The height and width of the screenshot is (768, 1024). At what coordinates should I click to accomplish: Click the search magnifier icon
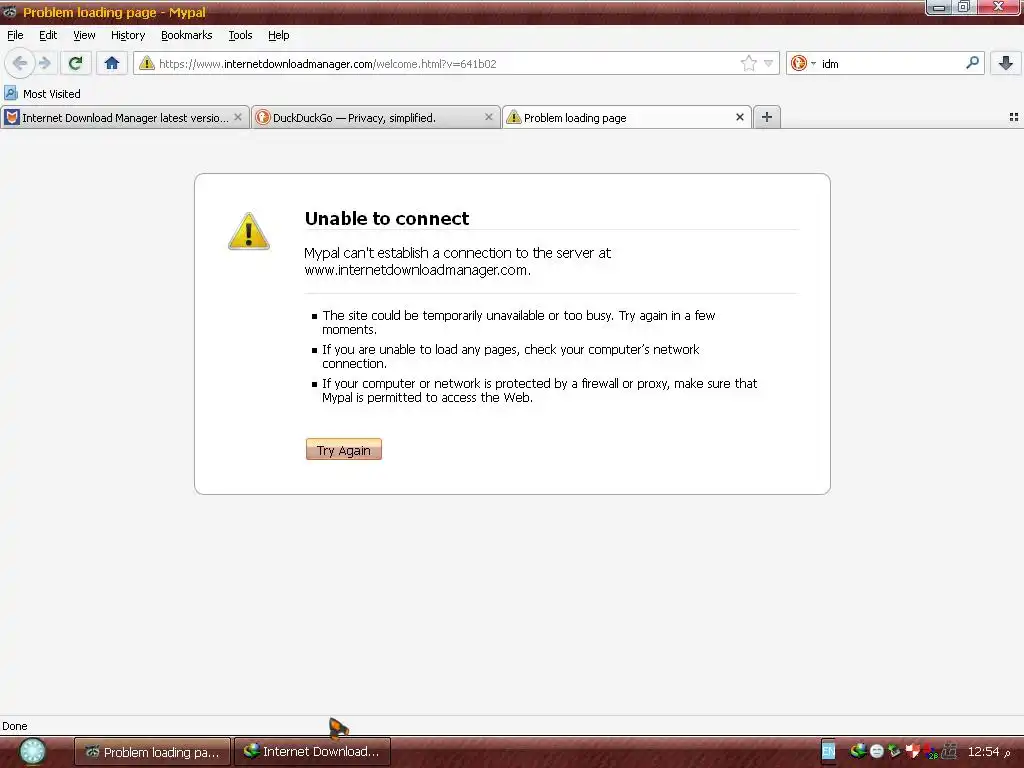(x=972, y=63)
